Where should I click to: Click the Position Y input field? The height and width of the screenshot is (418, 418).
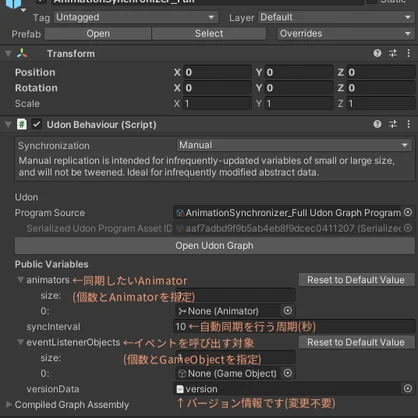click(299, 72)
